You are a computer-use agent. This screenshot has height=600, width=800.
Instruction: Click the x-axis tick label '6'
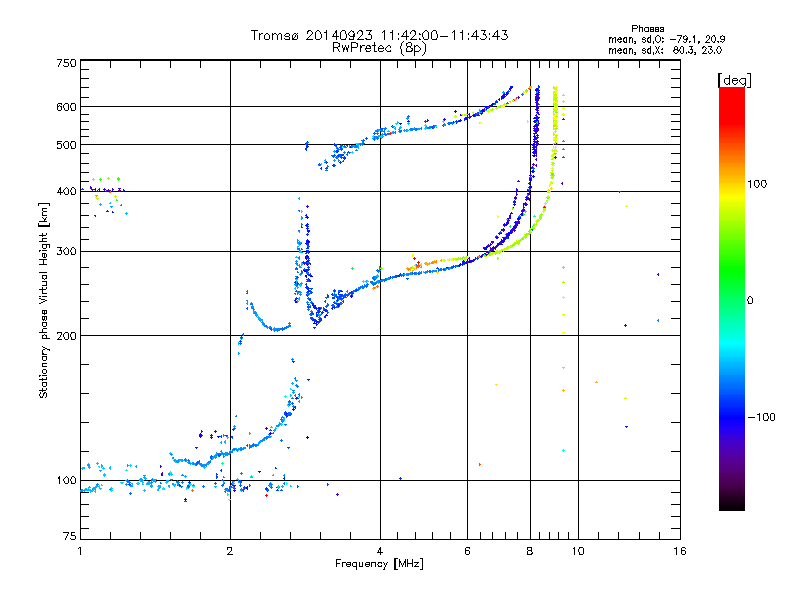[467, 551]
